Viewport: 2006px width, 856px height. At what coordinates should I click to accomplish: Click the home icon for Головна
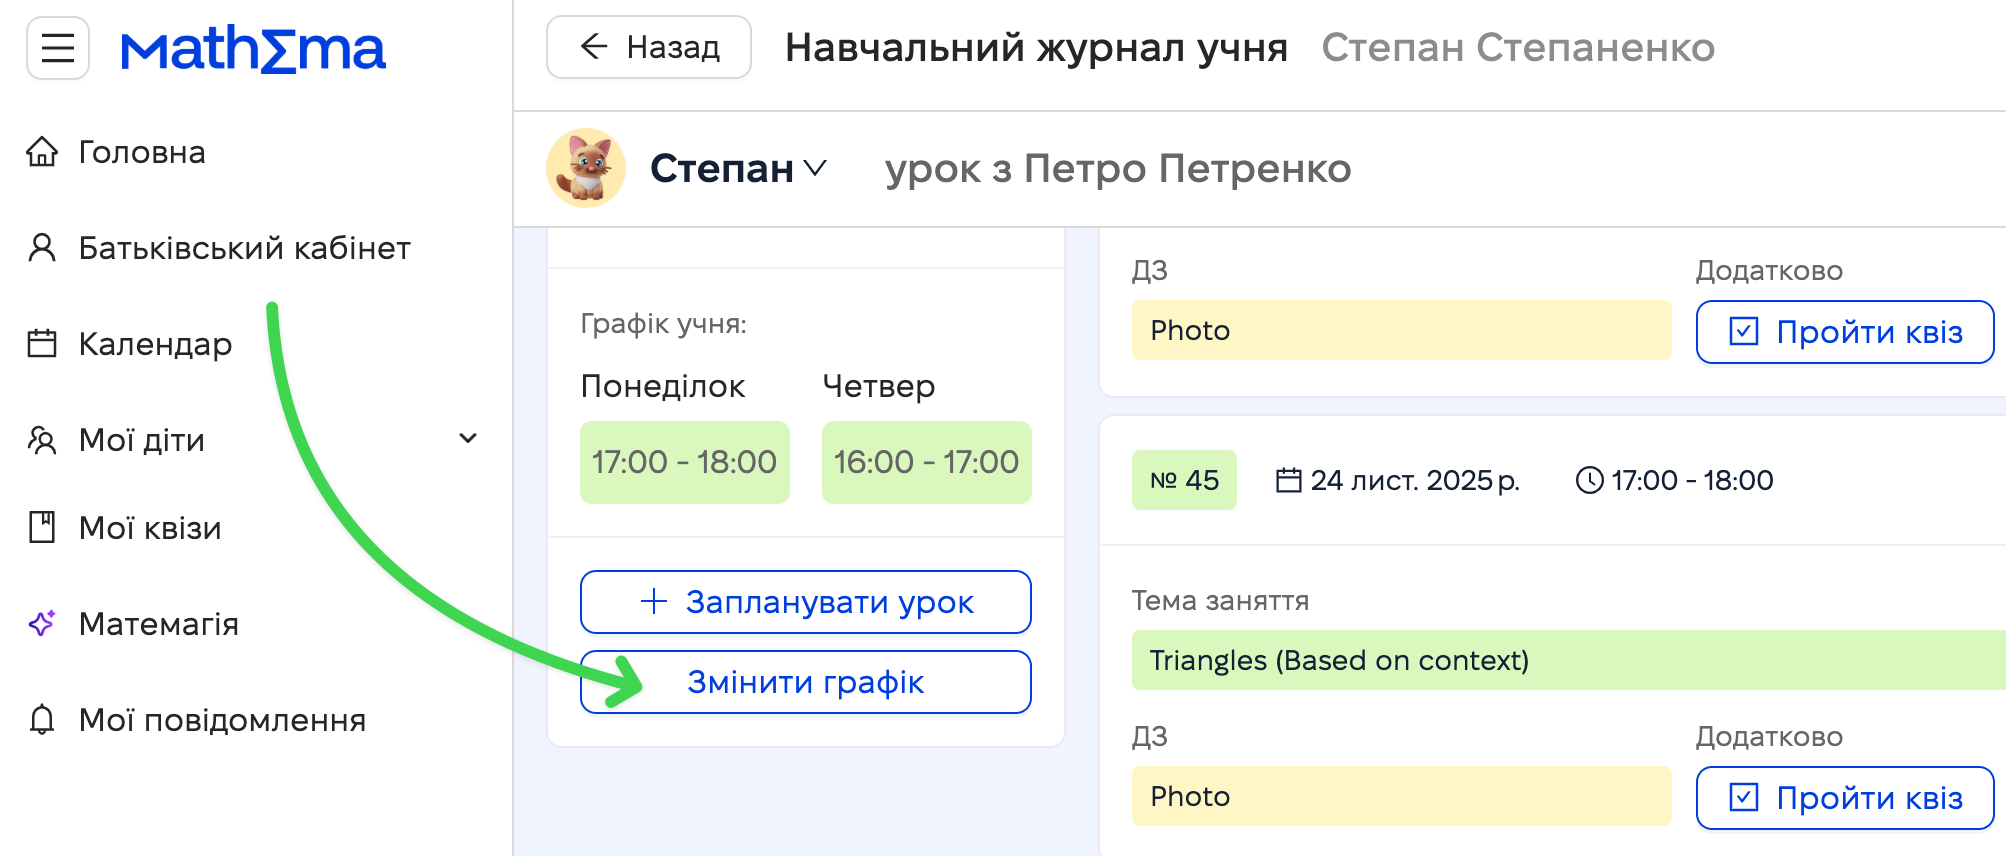coord(42,152)
